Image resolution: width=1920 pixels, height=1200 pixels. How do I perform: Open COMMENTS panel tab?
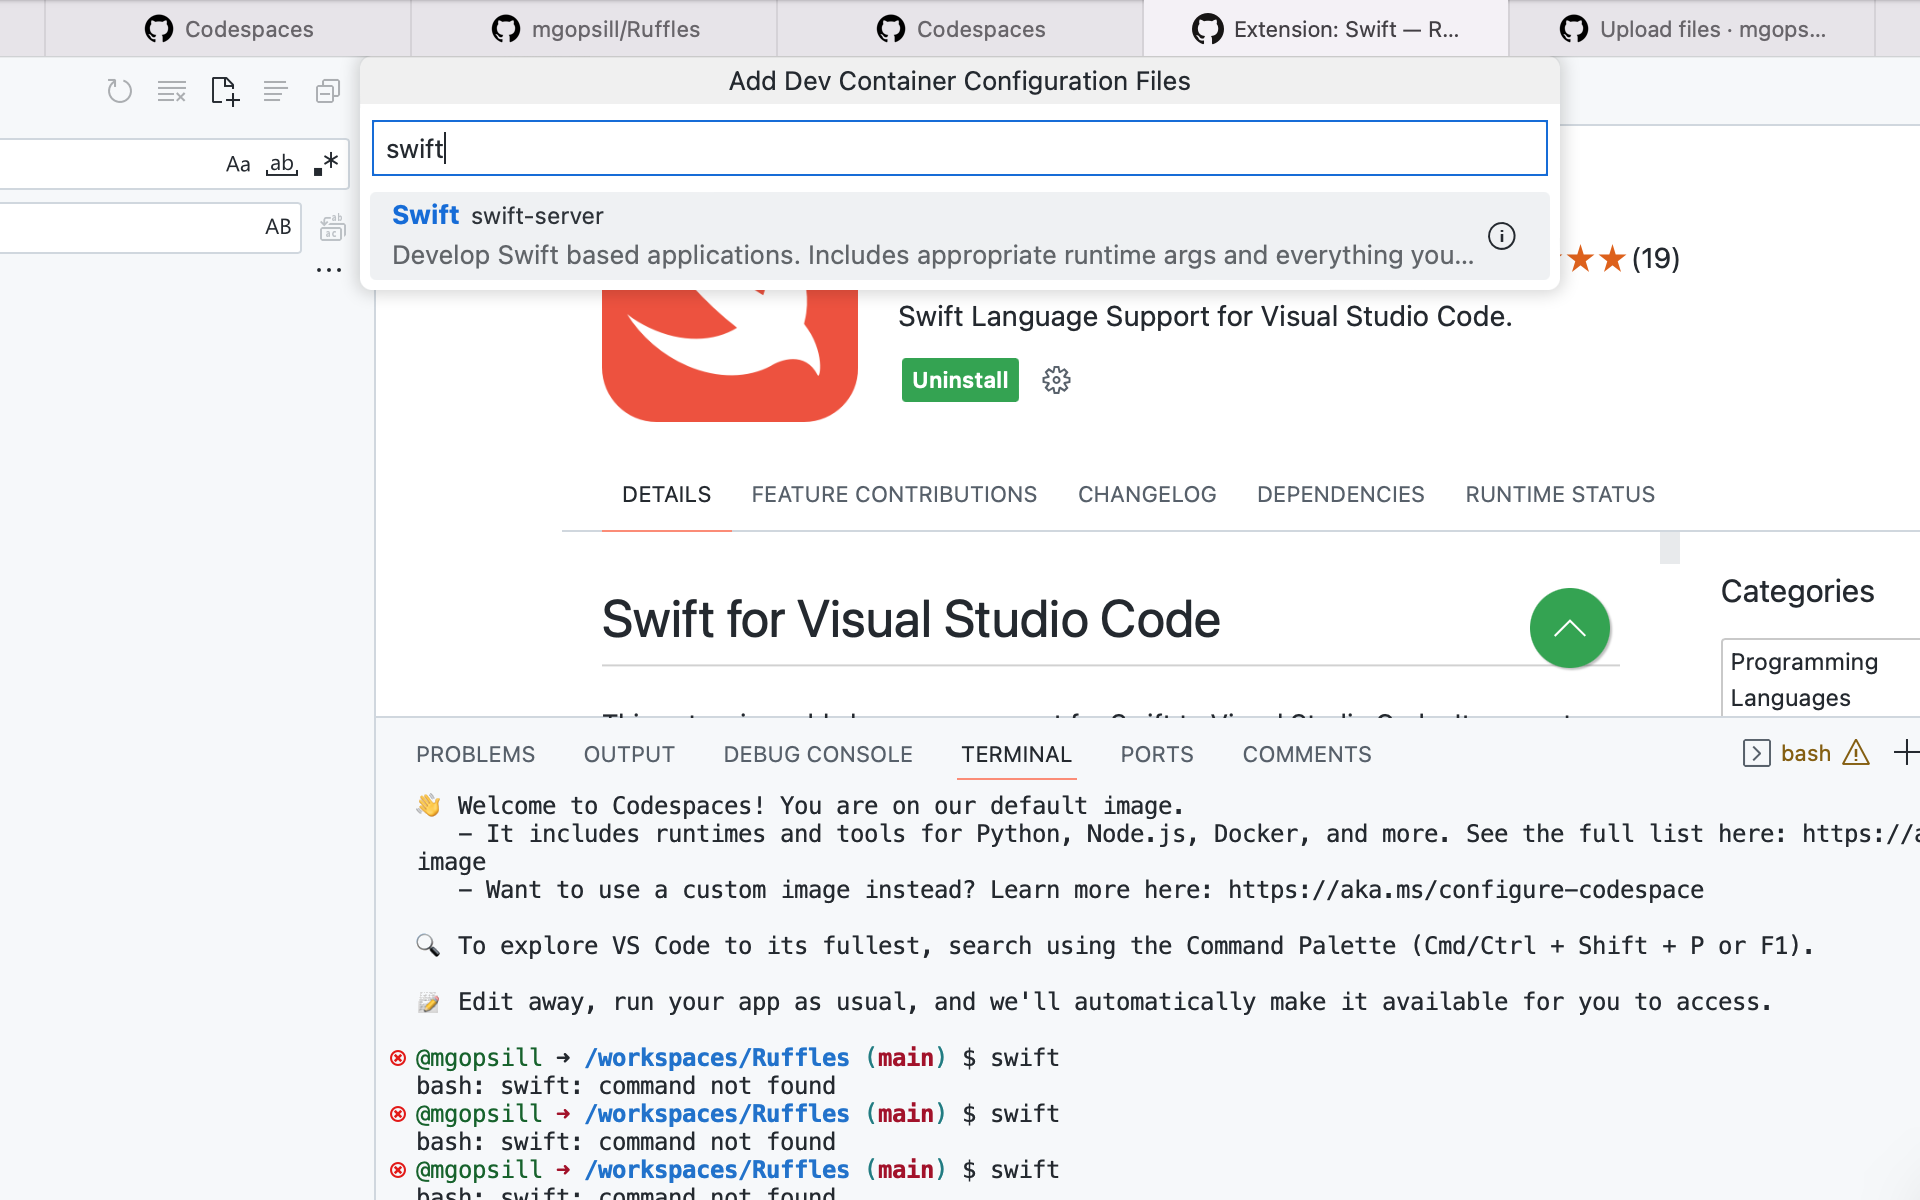coord(1307,754)
